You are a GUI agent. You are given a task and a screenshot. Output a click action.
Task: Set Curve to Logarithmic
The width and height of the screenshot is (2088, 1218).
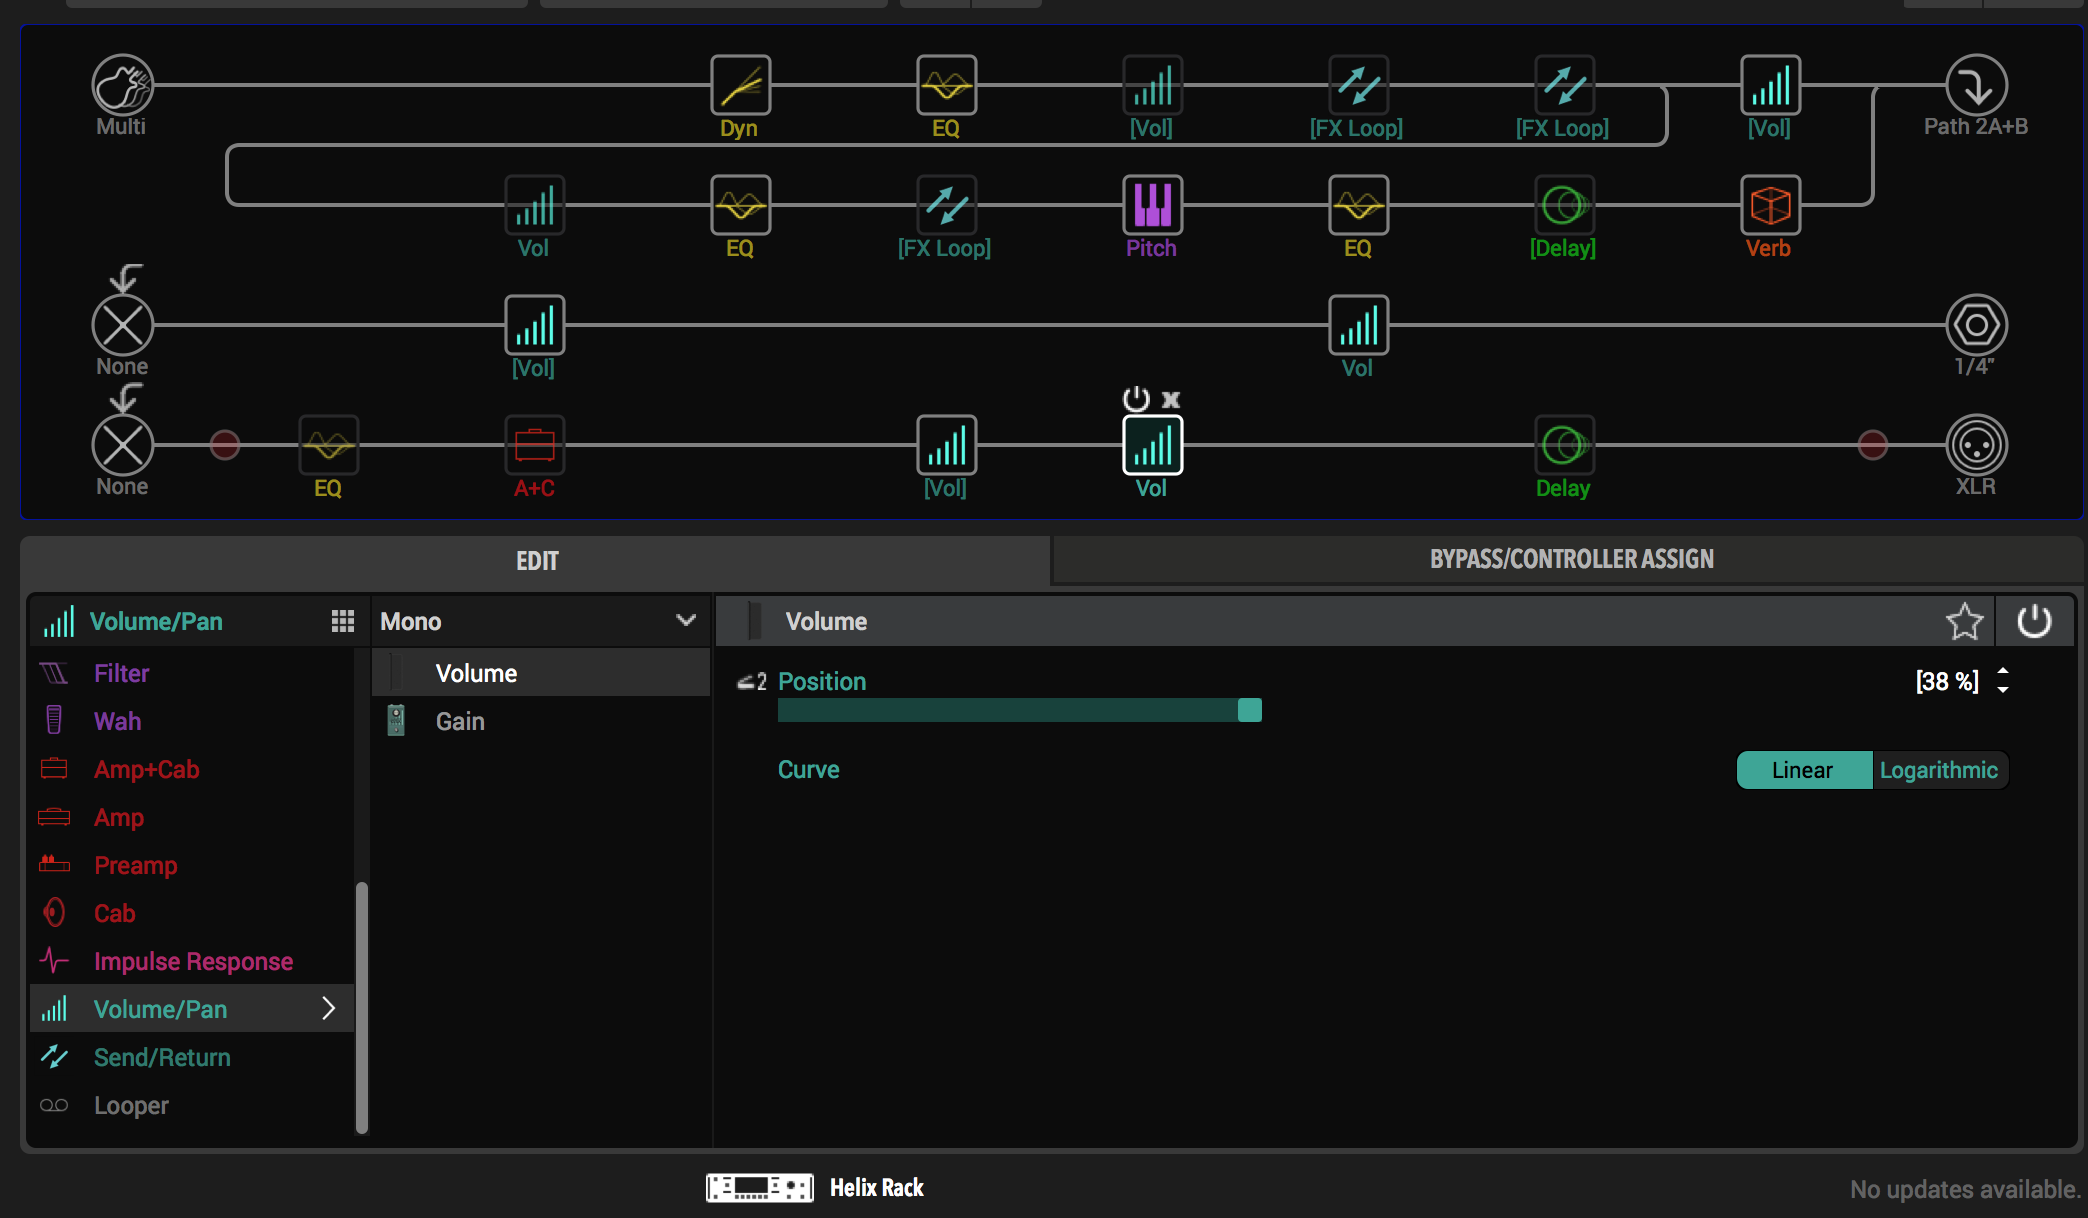click(1938, 770)
